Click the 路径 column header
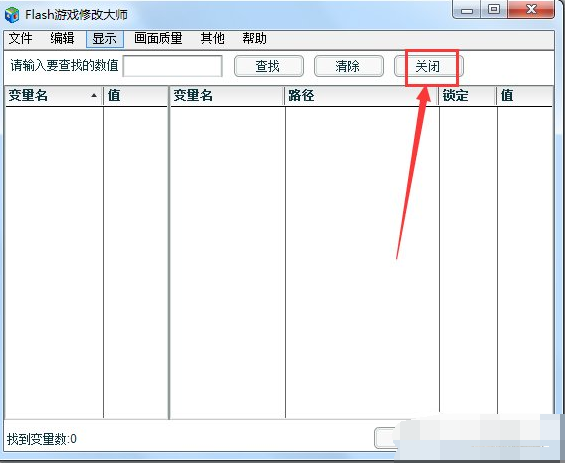The image size is (565, 463). pyautogui.click(x=362, y=96)
